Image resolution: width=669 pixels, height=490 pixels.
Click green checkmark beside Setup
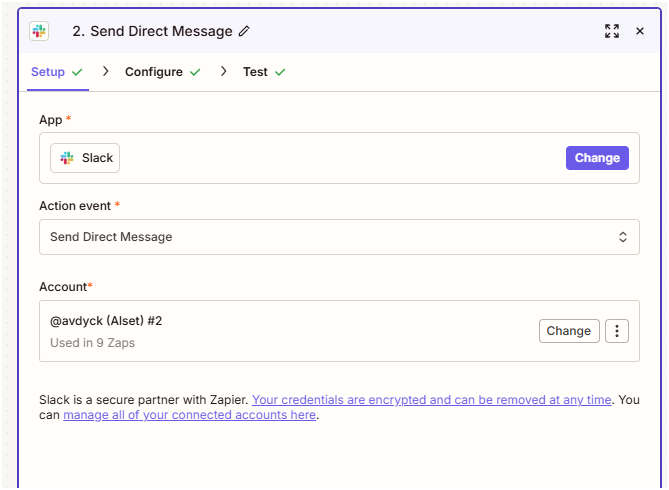tap(77, 72)
